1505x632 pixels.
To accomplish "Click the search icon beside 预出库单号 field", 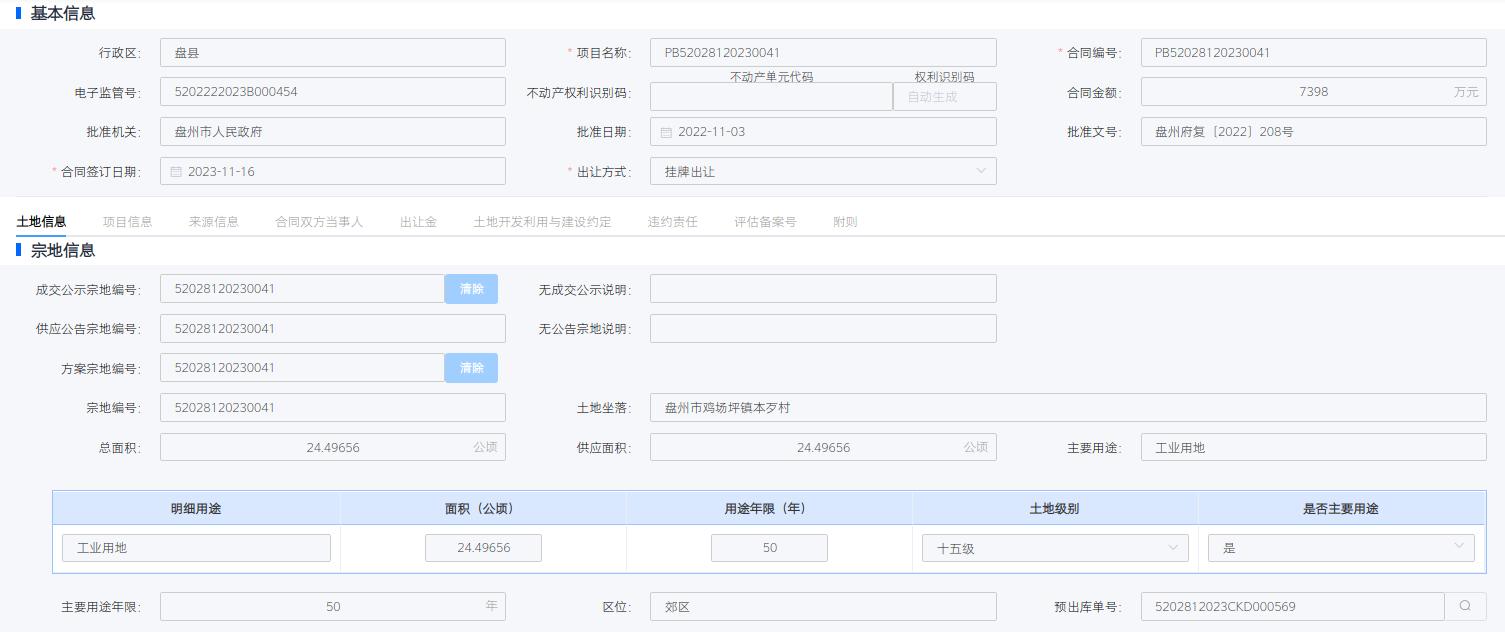I will [x=1465, y=606].
